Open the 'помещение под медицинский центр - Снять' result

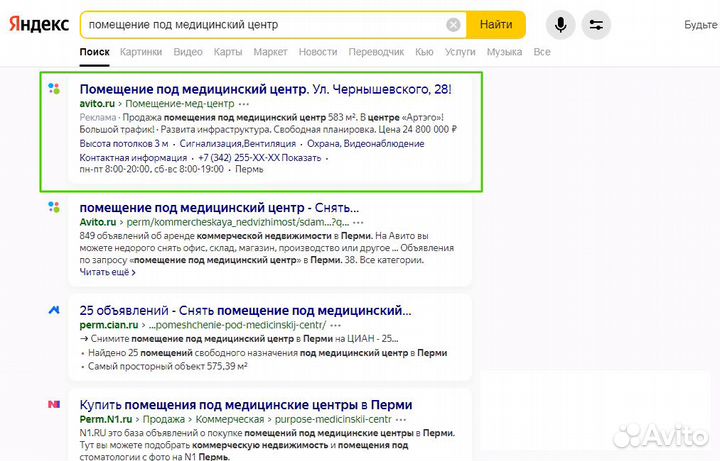219,208
